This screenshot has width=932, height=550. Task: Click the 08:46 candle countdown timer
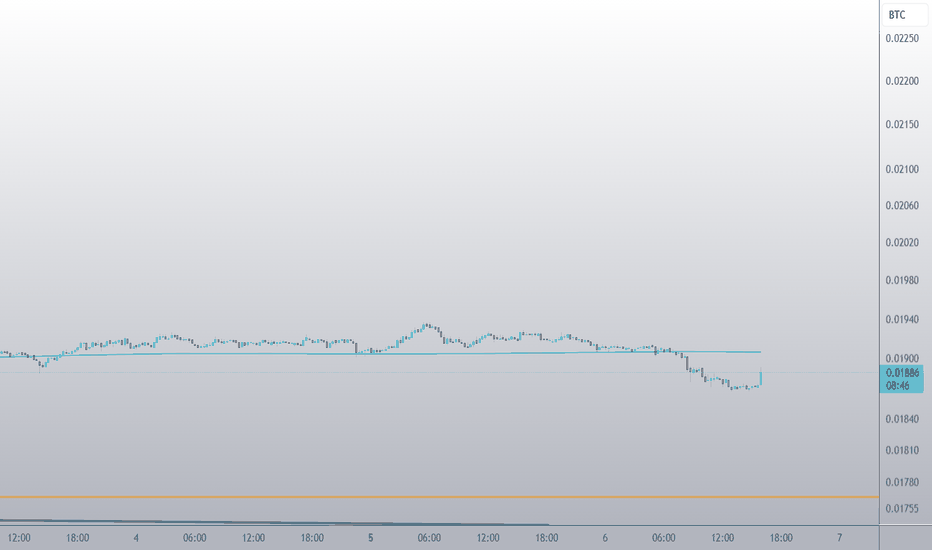click(898, 386)
